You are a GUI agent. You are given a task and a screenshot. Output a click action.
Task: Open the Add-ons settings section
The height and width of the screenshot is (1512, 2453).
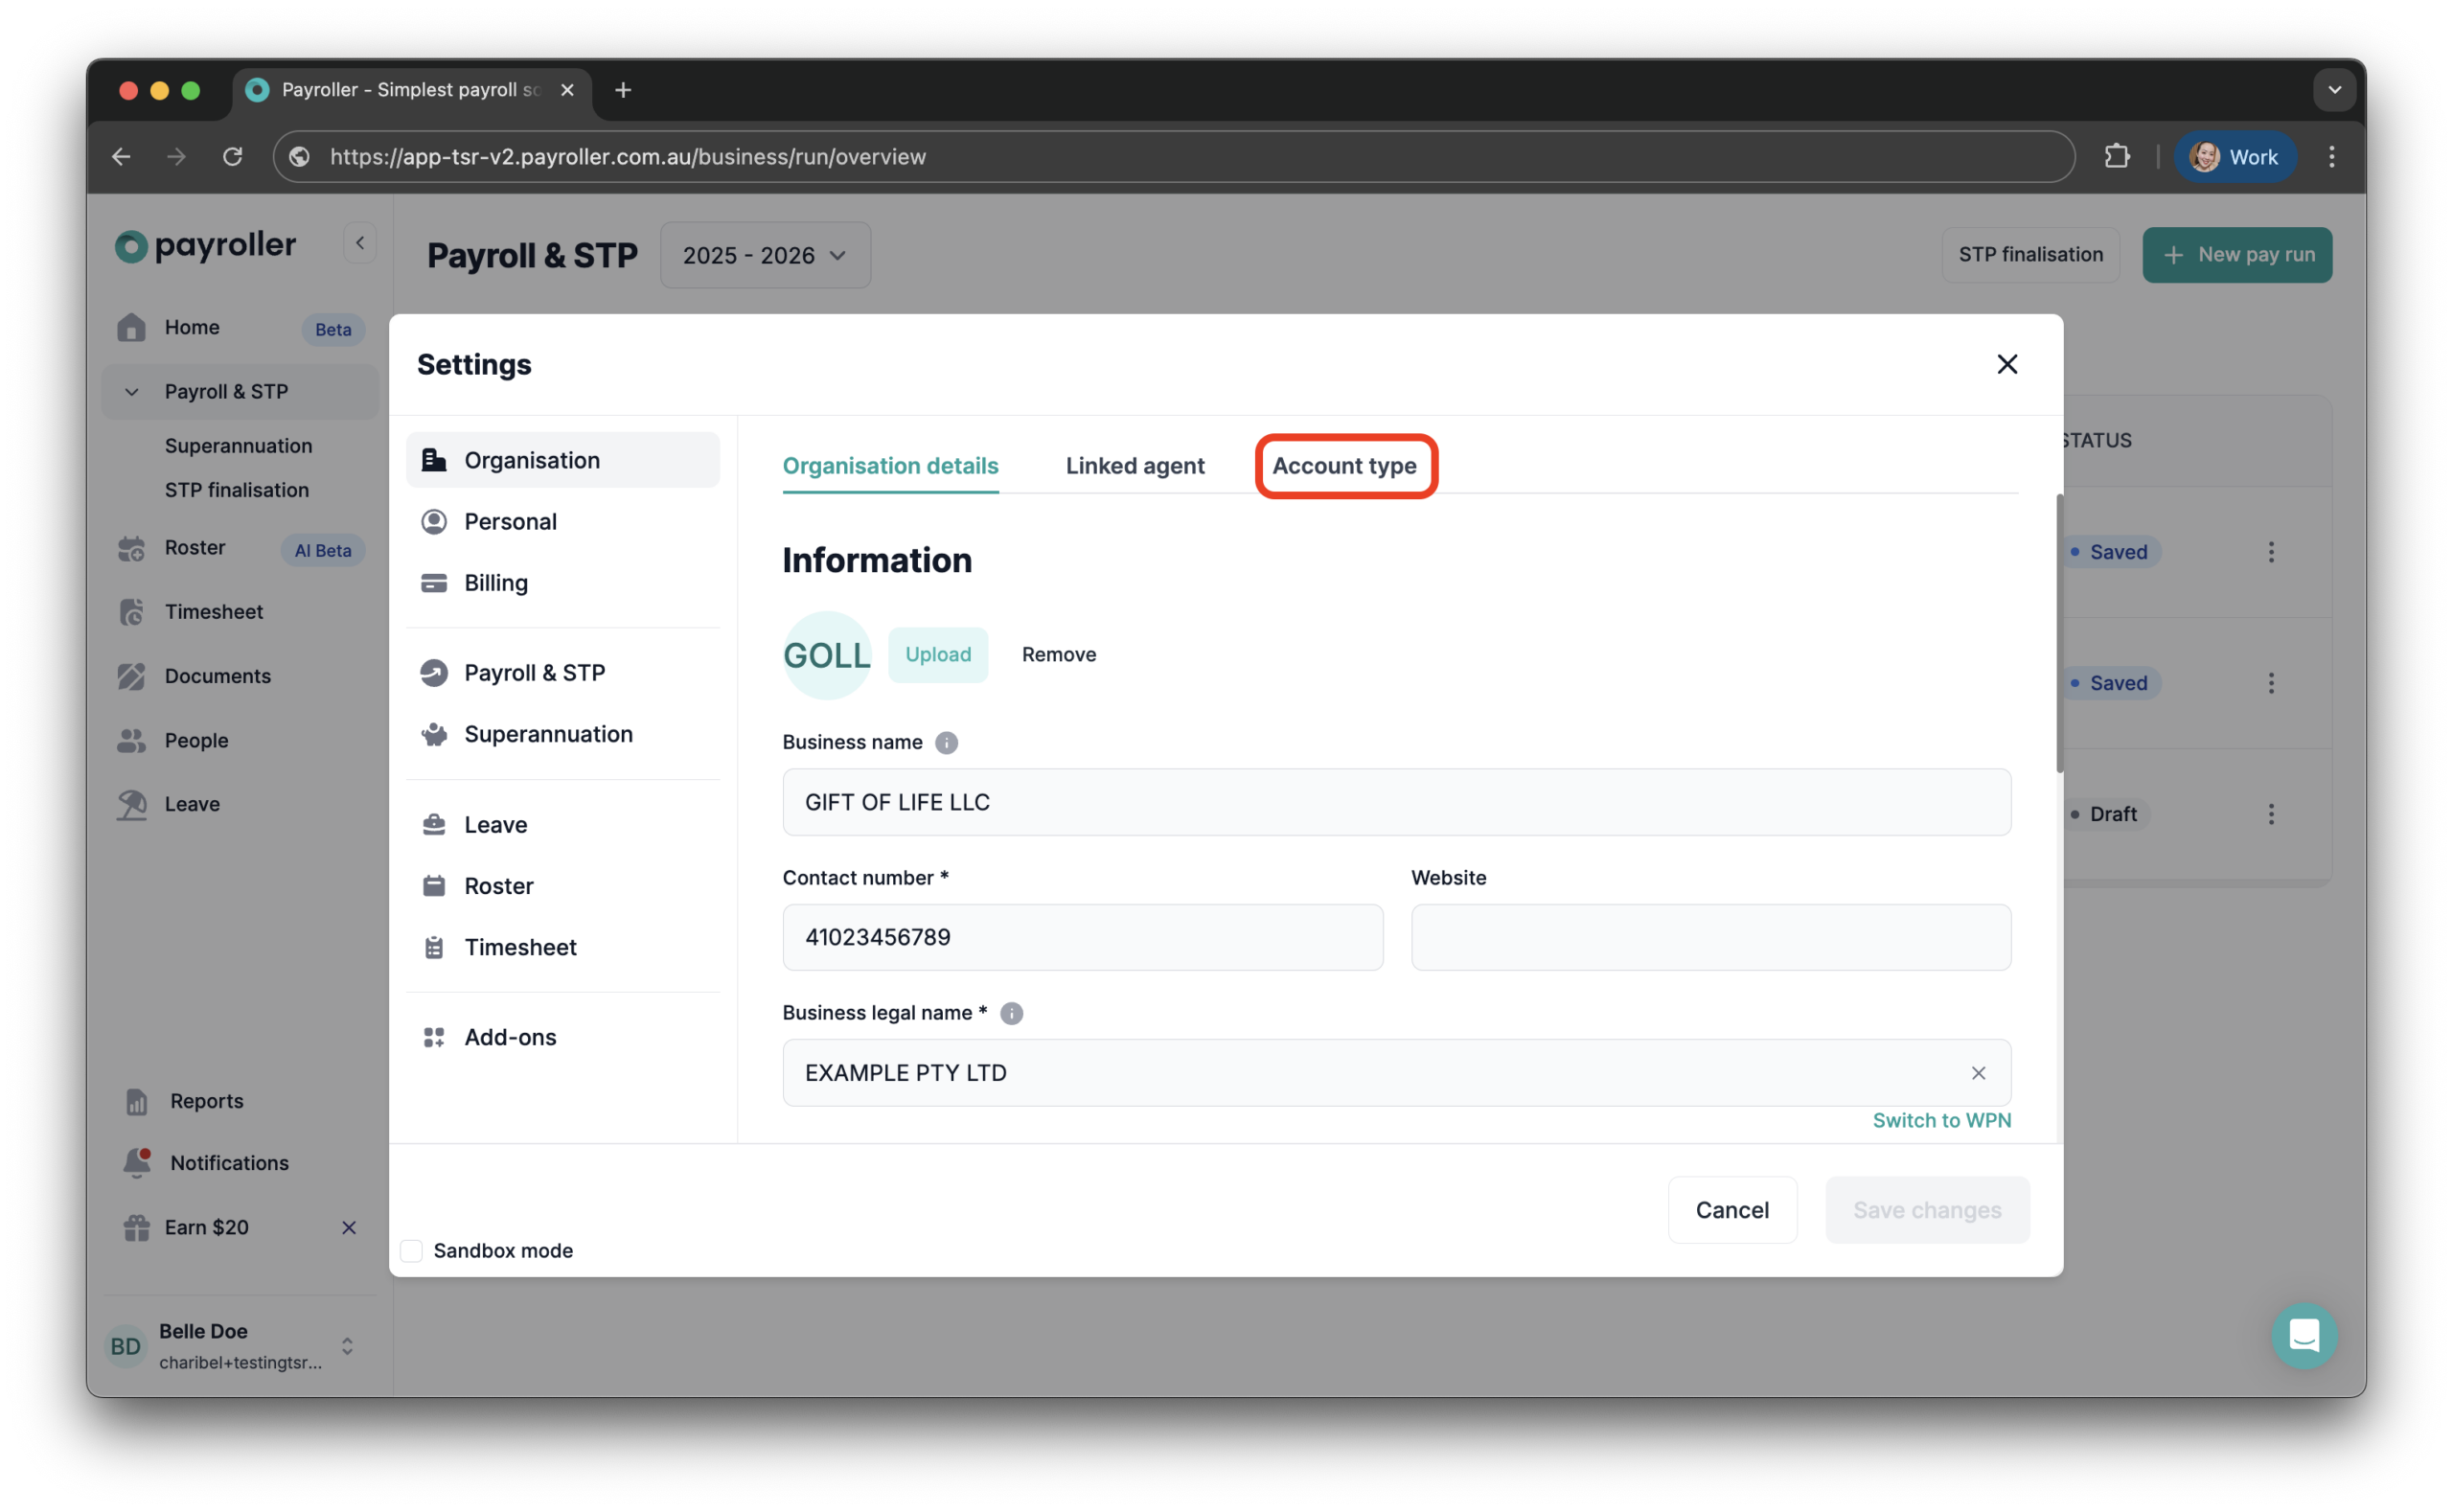510,1037
